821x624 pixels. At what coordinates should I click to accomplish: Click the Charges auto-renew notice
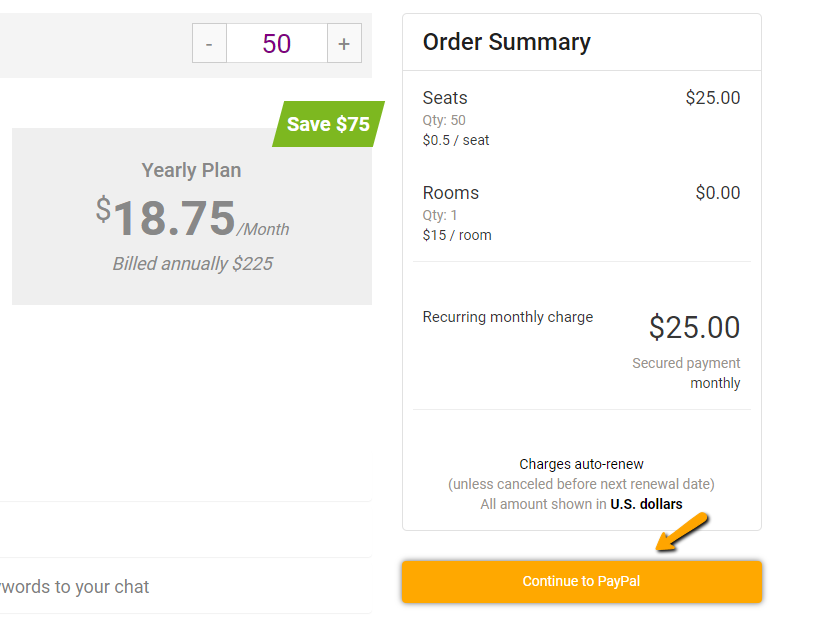pos(581,464)
